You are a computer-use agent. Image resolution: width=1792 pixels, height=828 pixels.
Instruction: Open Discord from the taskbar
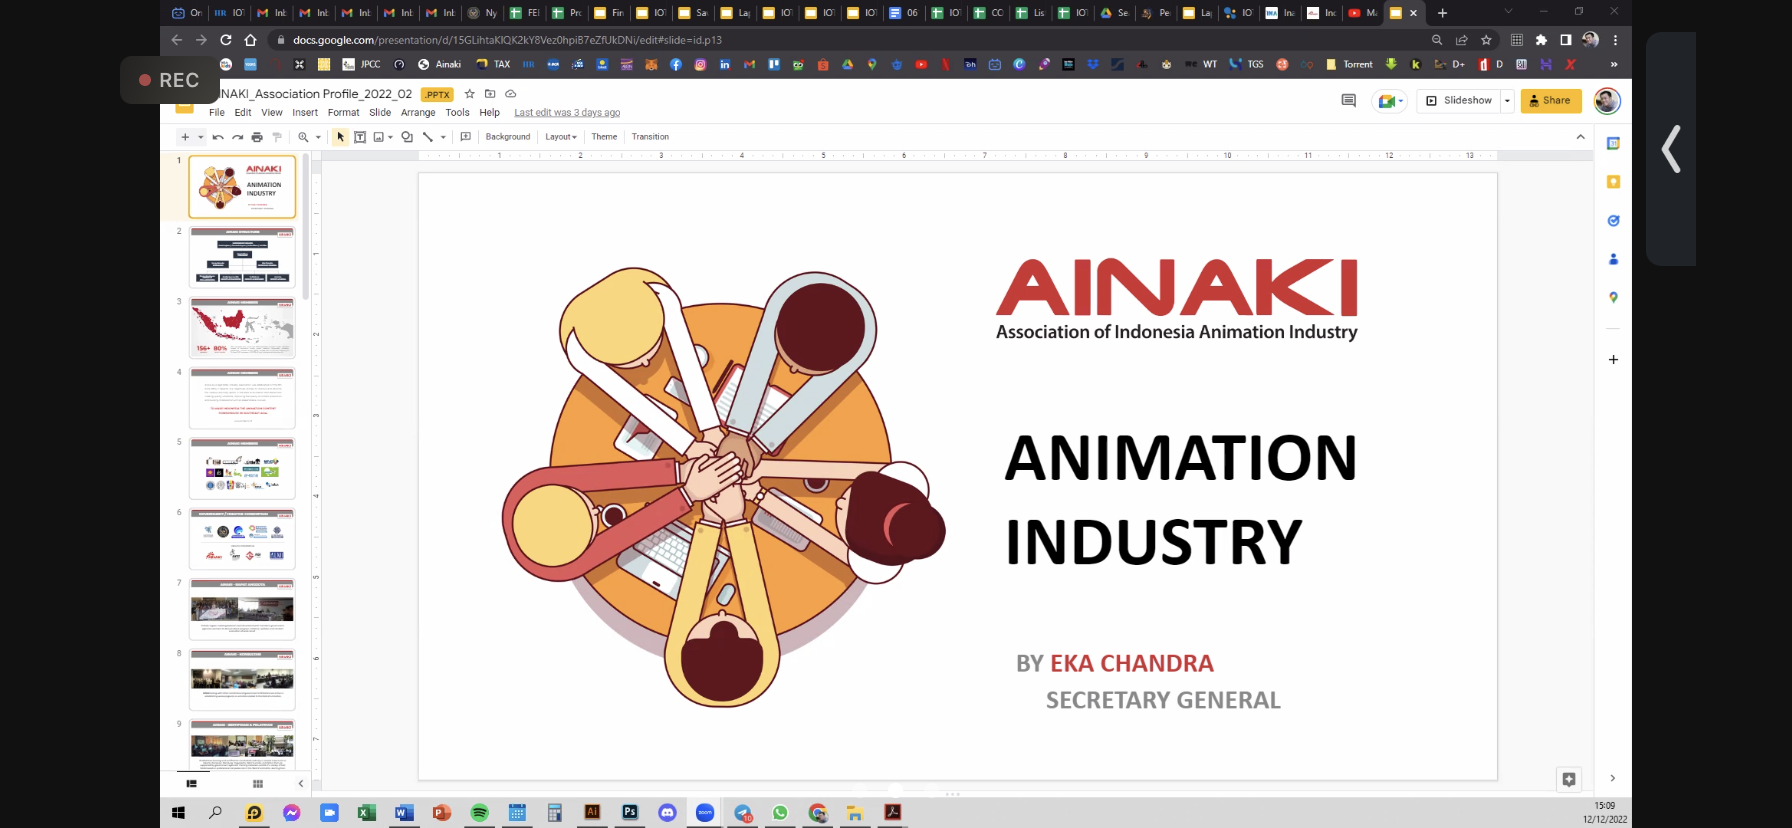[x=667, y=813]
